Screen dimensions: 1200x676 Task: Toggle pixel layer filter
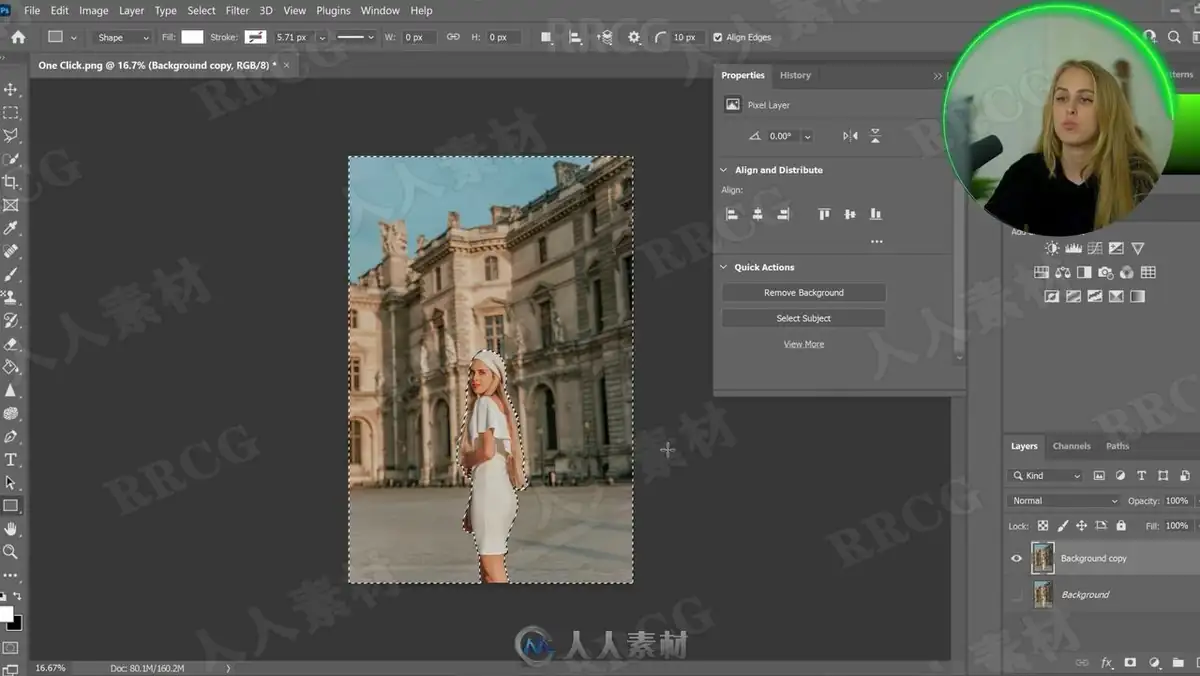click(x=1099, y=476)
